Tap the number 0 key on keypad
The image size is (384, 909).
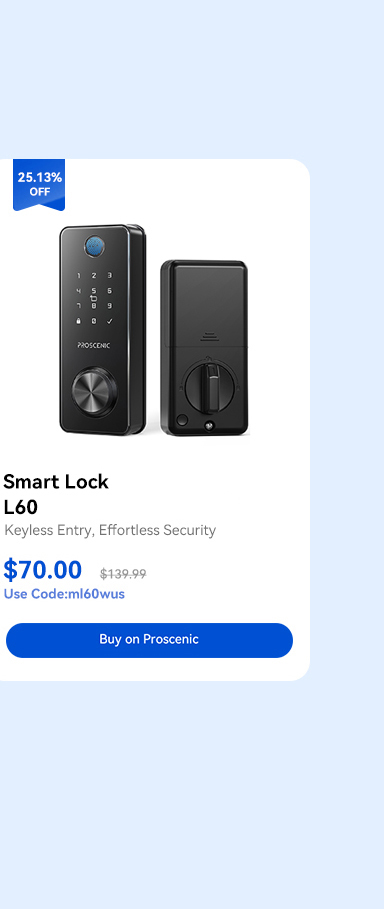pos(94,321)
